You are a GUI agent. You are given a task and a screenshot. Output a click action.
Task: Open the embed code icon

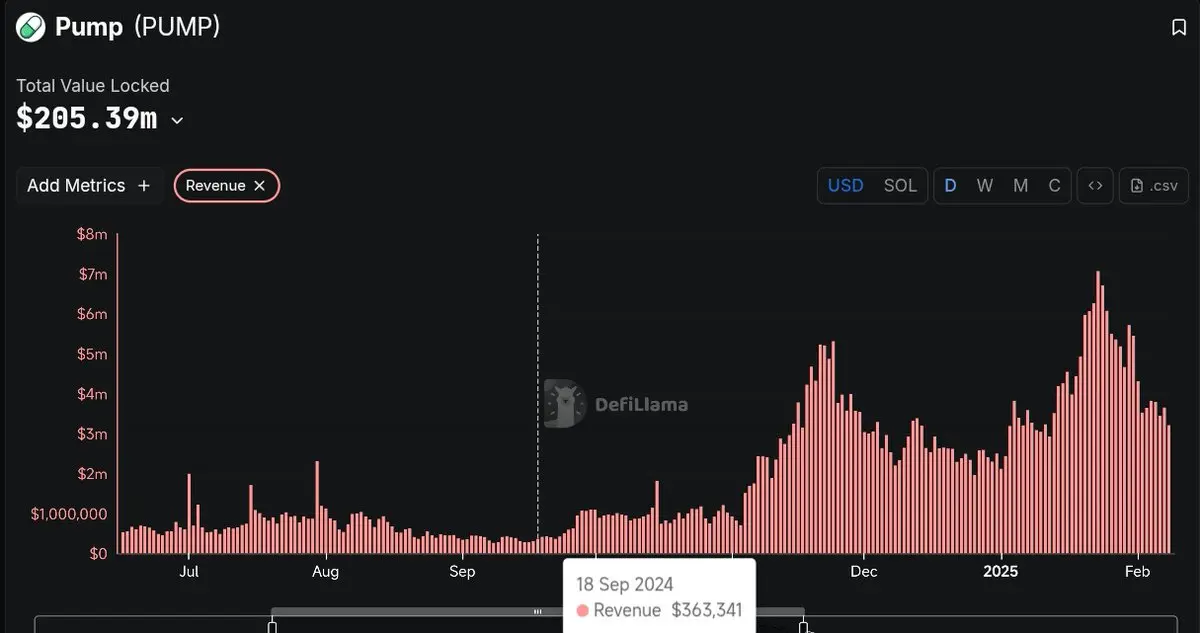[1095, 186]
